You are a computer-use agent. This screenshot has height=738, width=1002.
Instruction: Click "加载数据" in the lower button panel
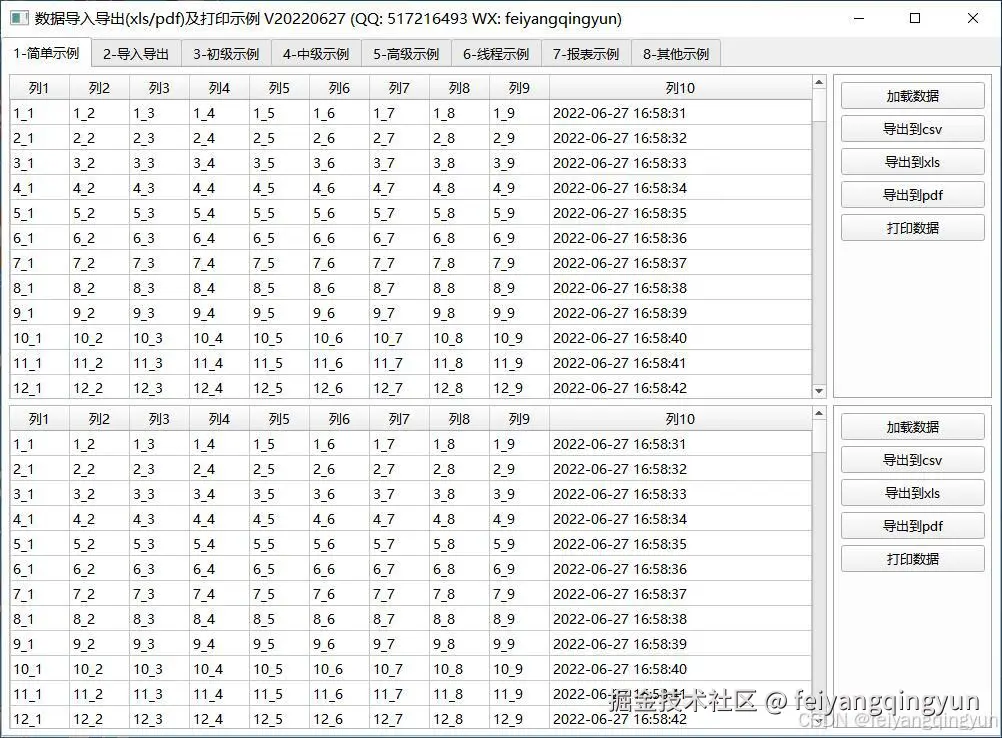pyautogui.click(x=911, y=427)
